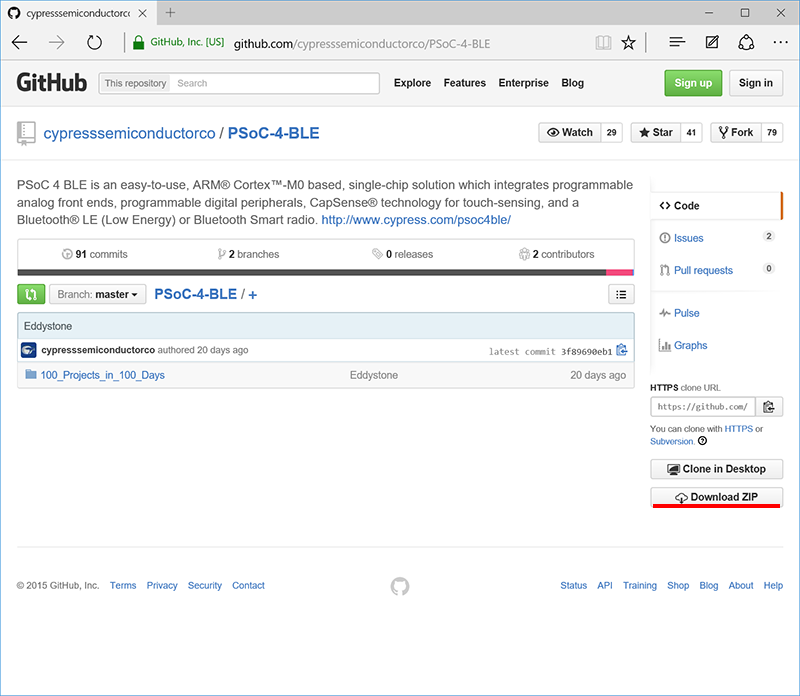Click the language breakdown color bar
The image size is (800, 696).
[x=326, y=272]
